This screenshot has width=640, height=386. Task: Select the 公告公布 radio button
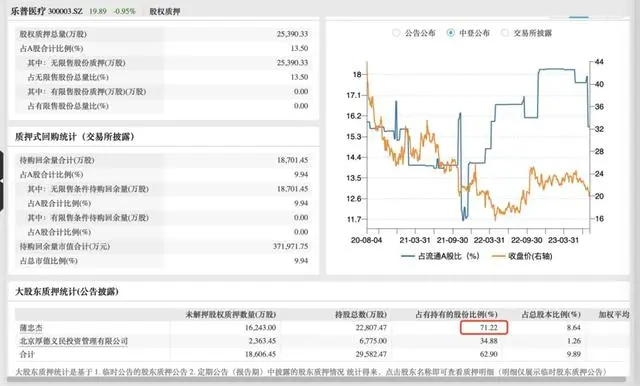click(x=396, y=33)
